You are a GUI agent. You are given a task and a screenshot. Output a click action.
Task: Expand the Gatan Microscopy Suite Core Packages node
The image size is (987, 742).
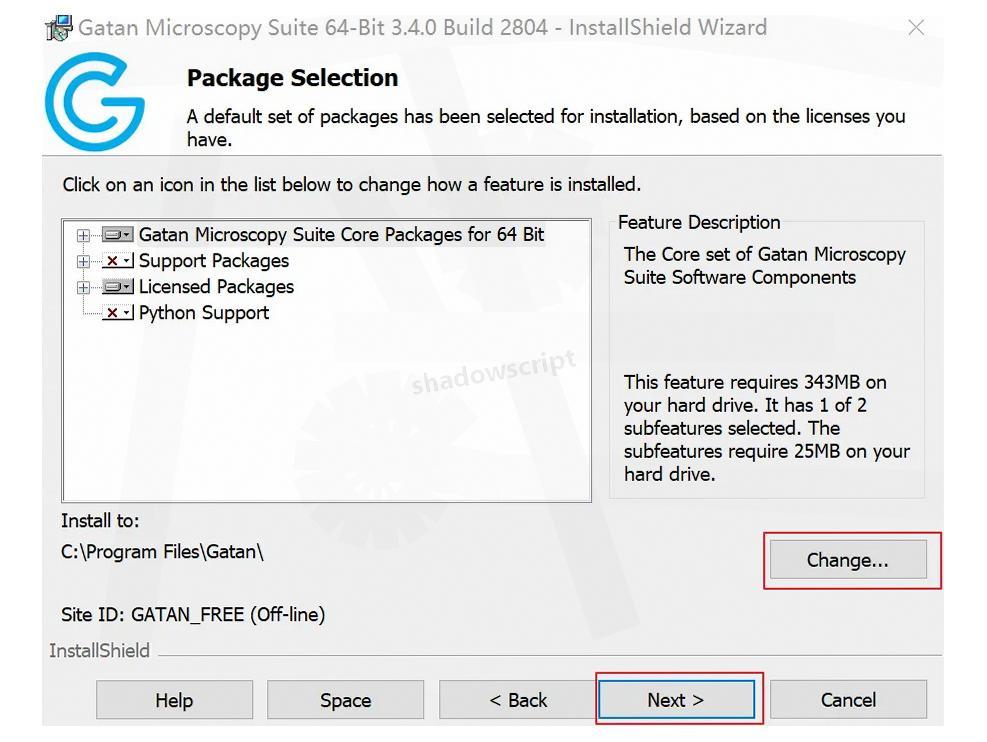83,236
